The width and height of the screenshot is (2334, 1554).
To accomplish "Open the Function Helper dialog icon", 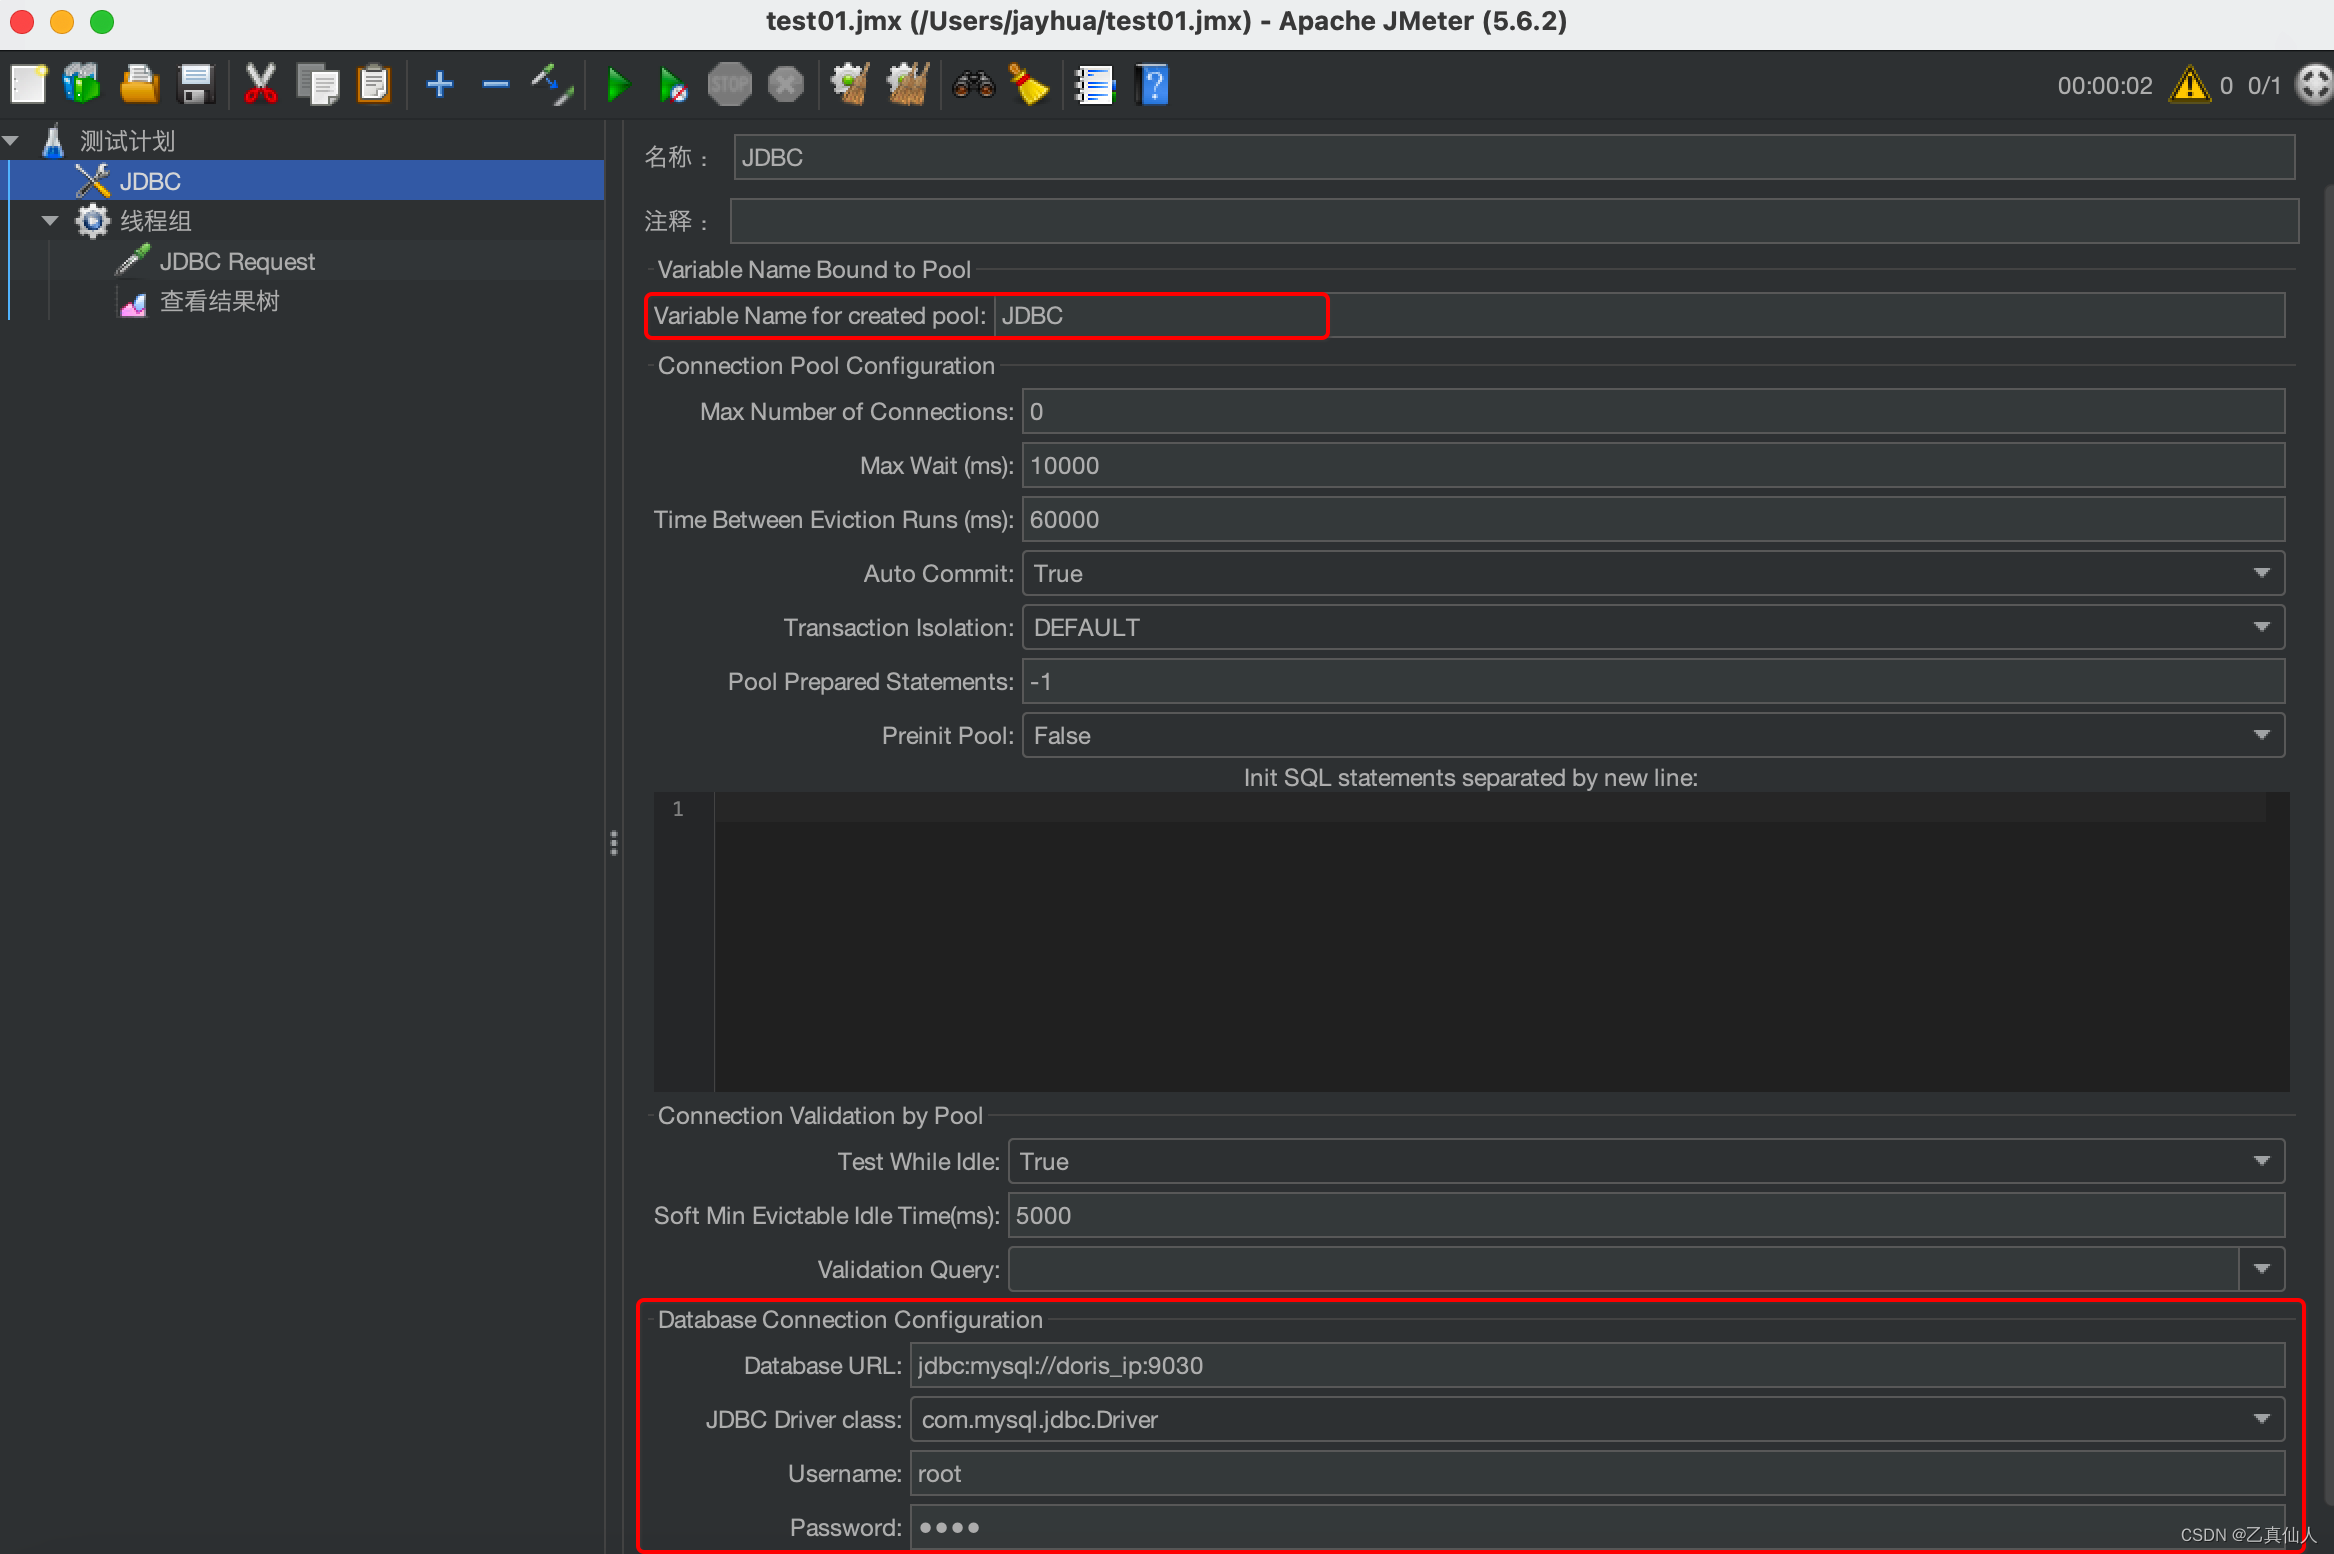I will click(x=1095, y=84).
